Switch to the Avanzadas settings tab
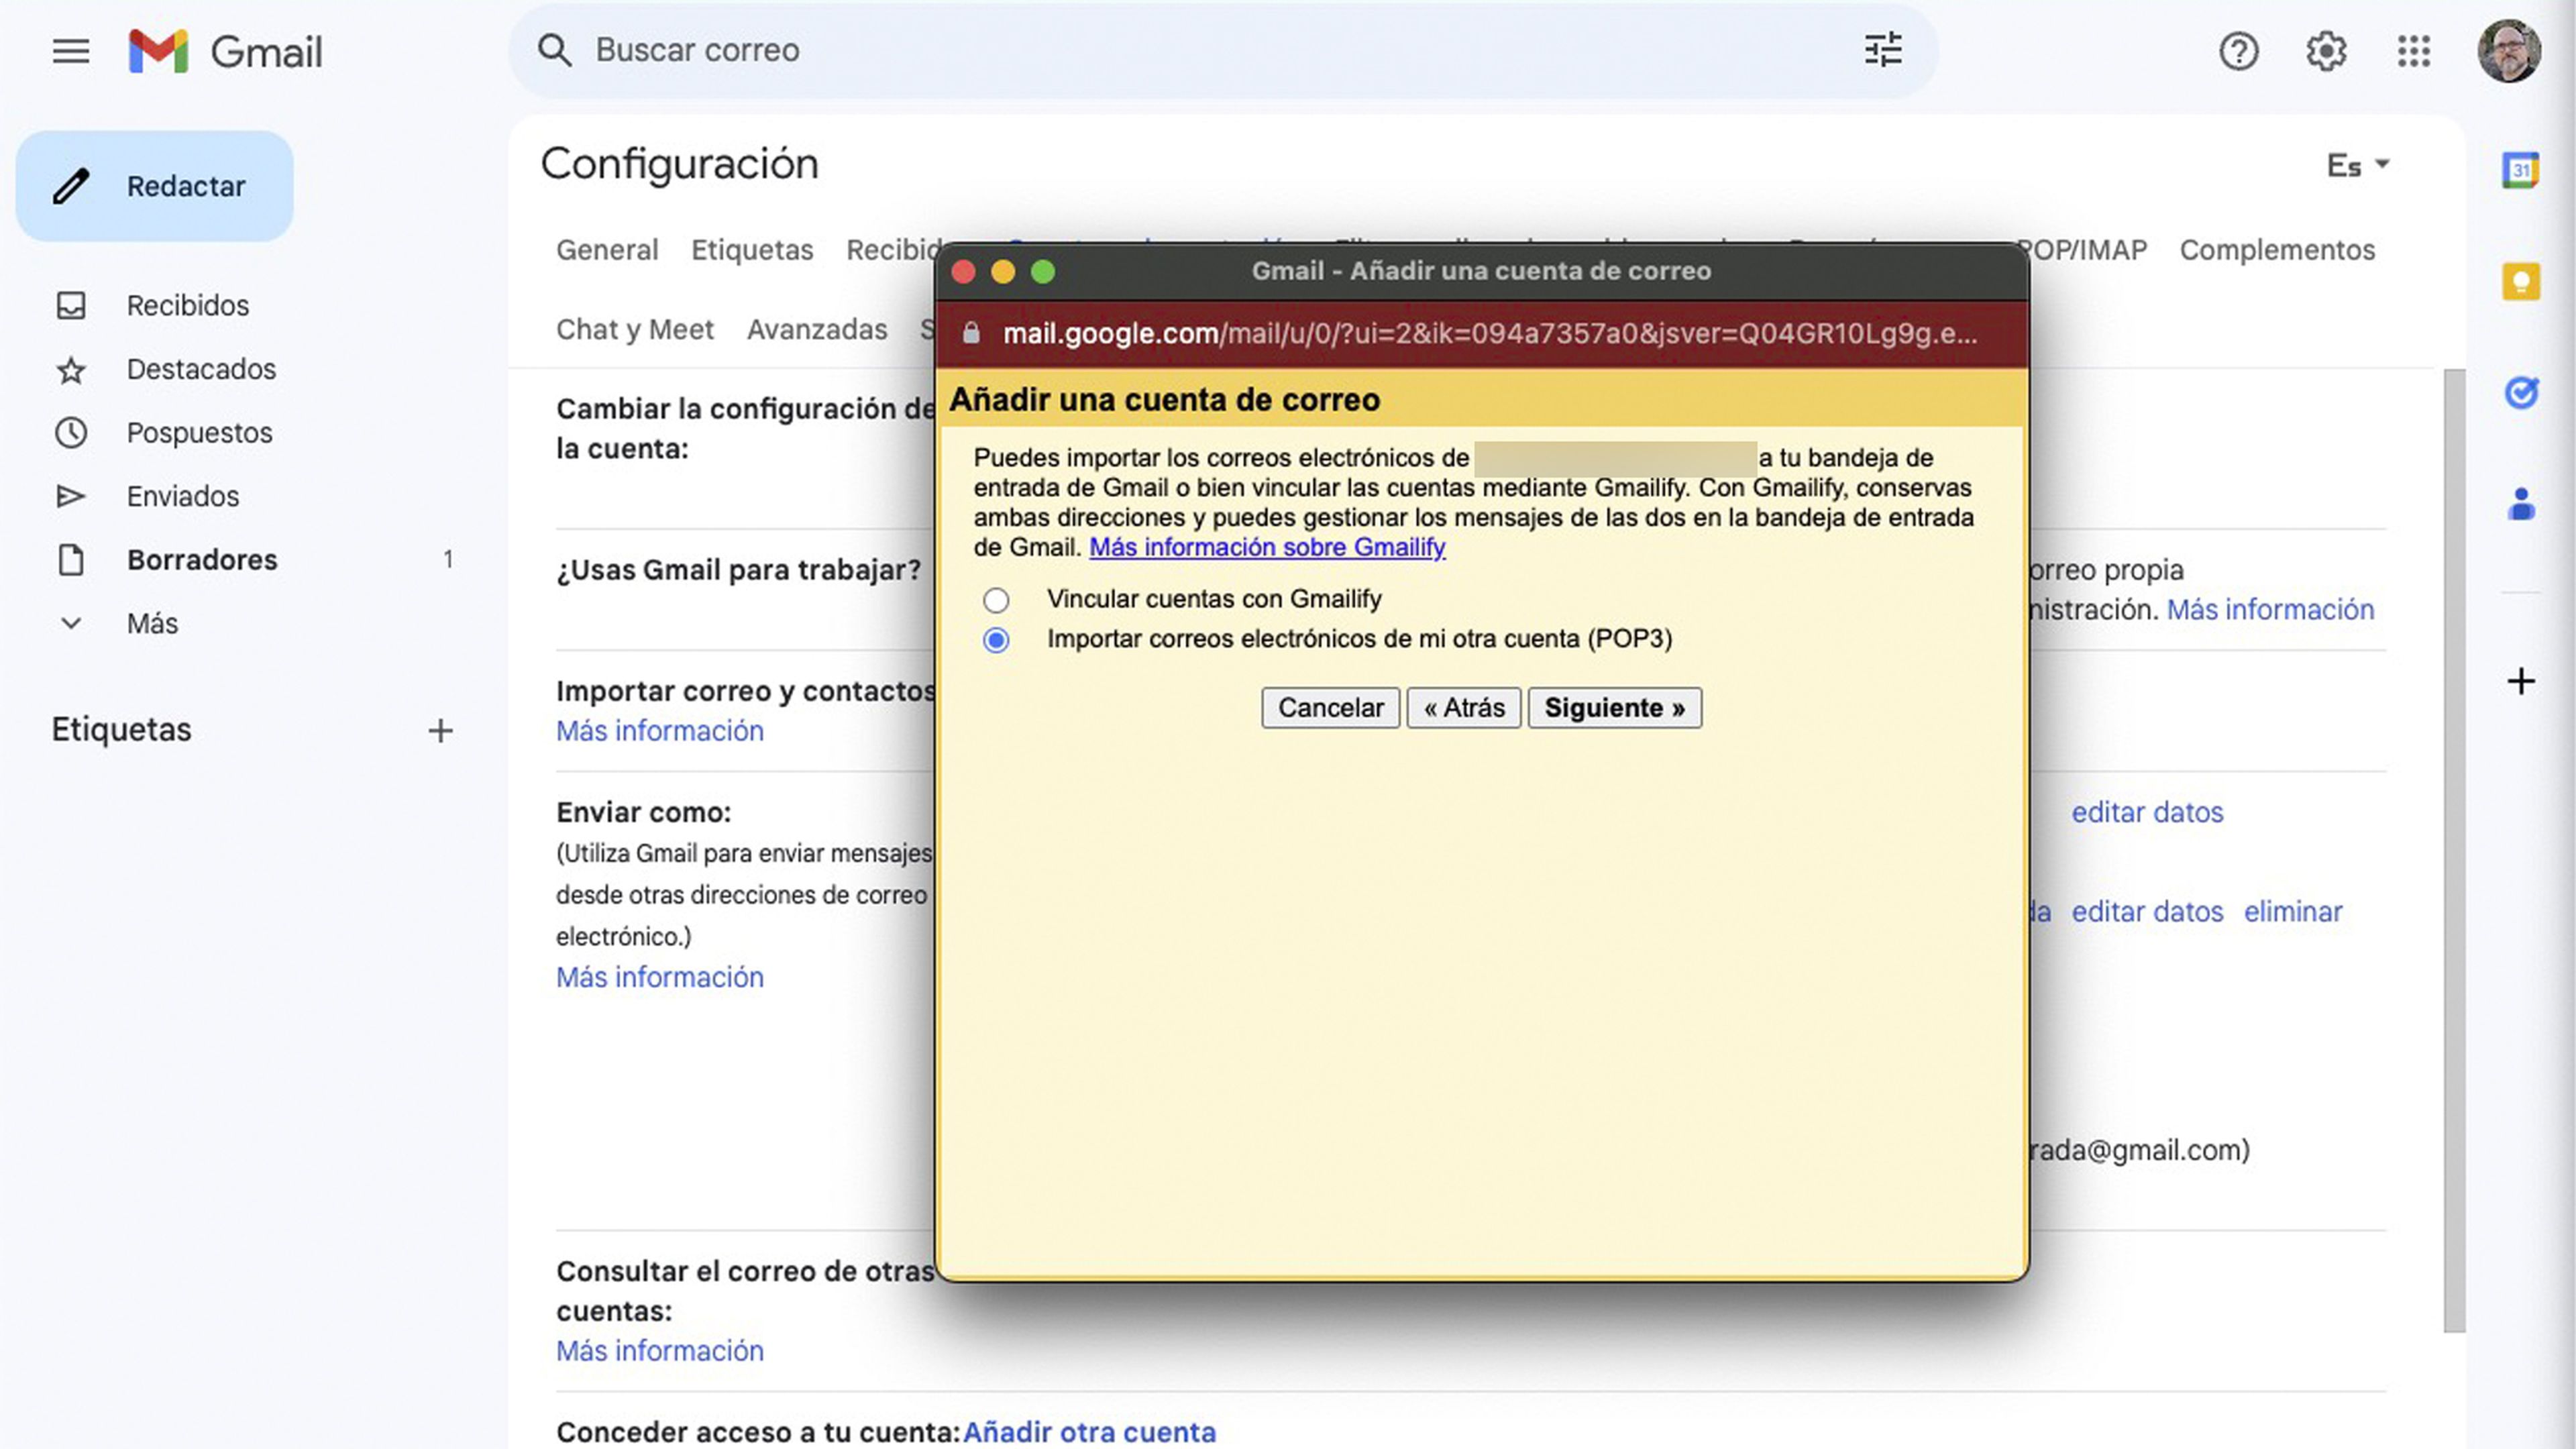The image size is (2576, 1449). (817, 330)
